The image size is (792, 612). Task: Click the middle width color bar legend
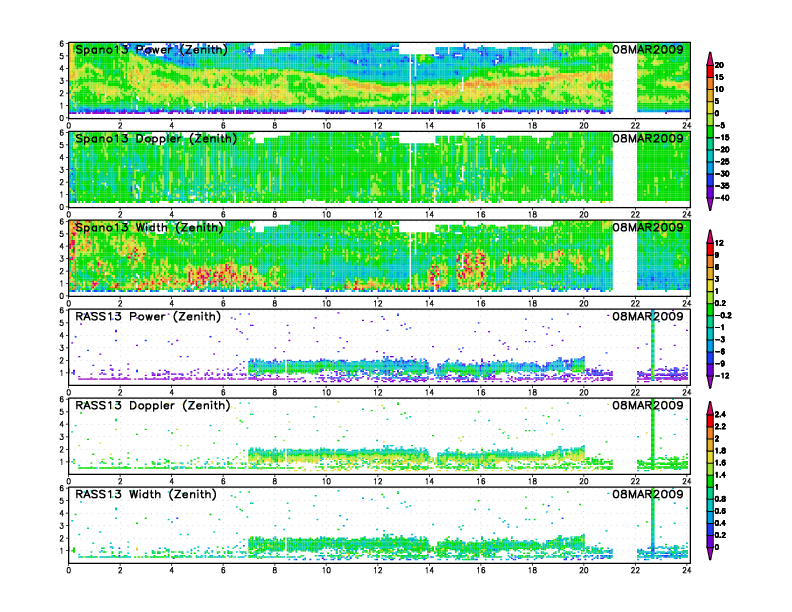(710, 309)
